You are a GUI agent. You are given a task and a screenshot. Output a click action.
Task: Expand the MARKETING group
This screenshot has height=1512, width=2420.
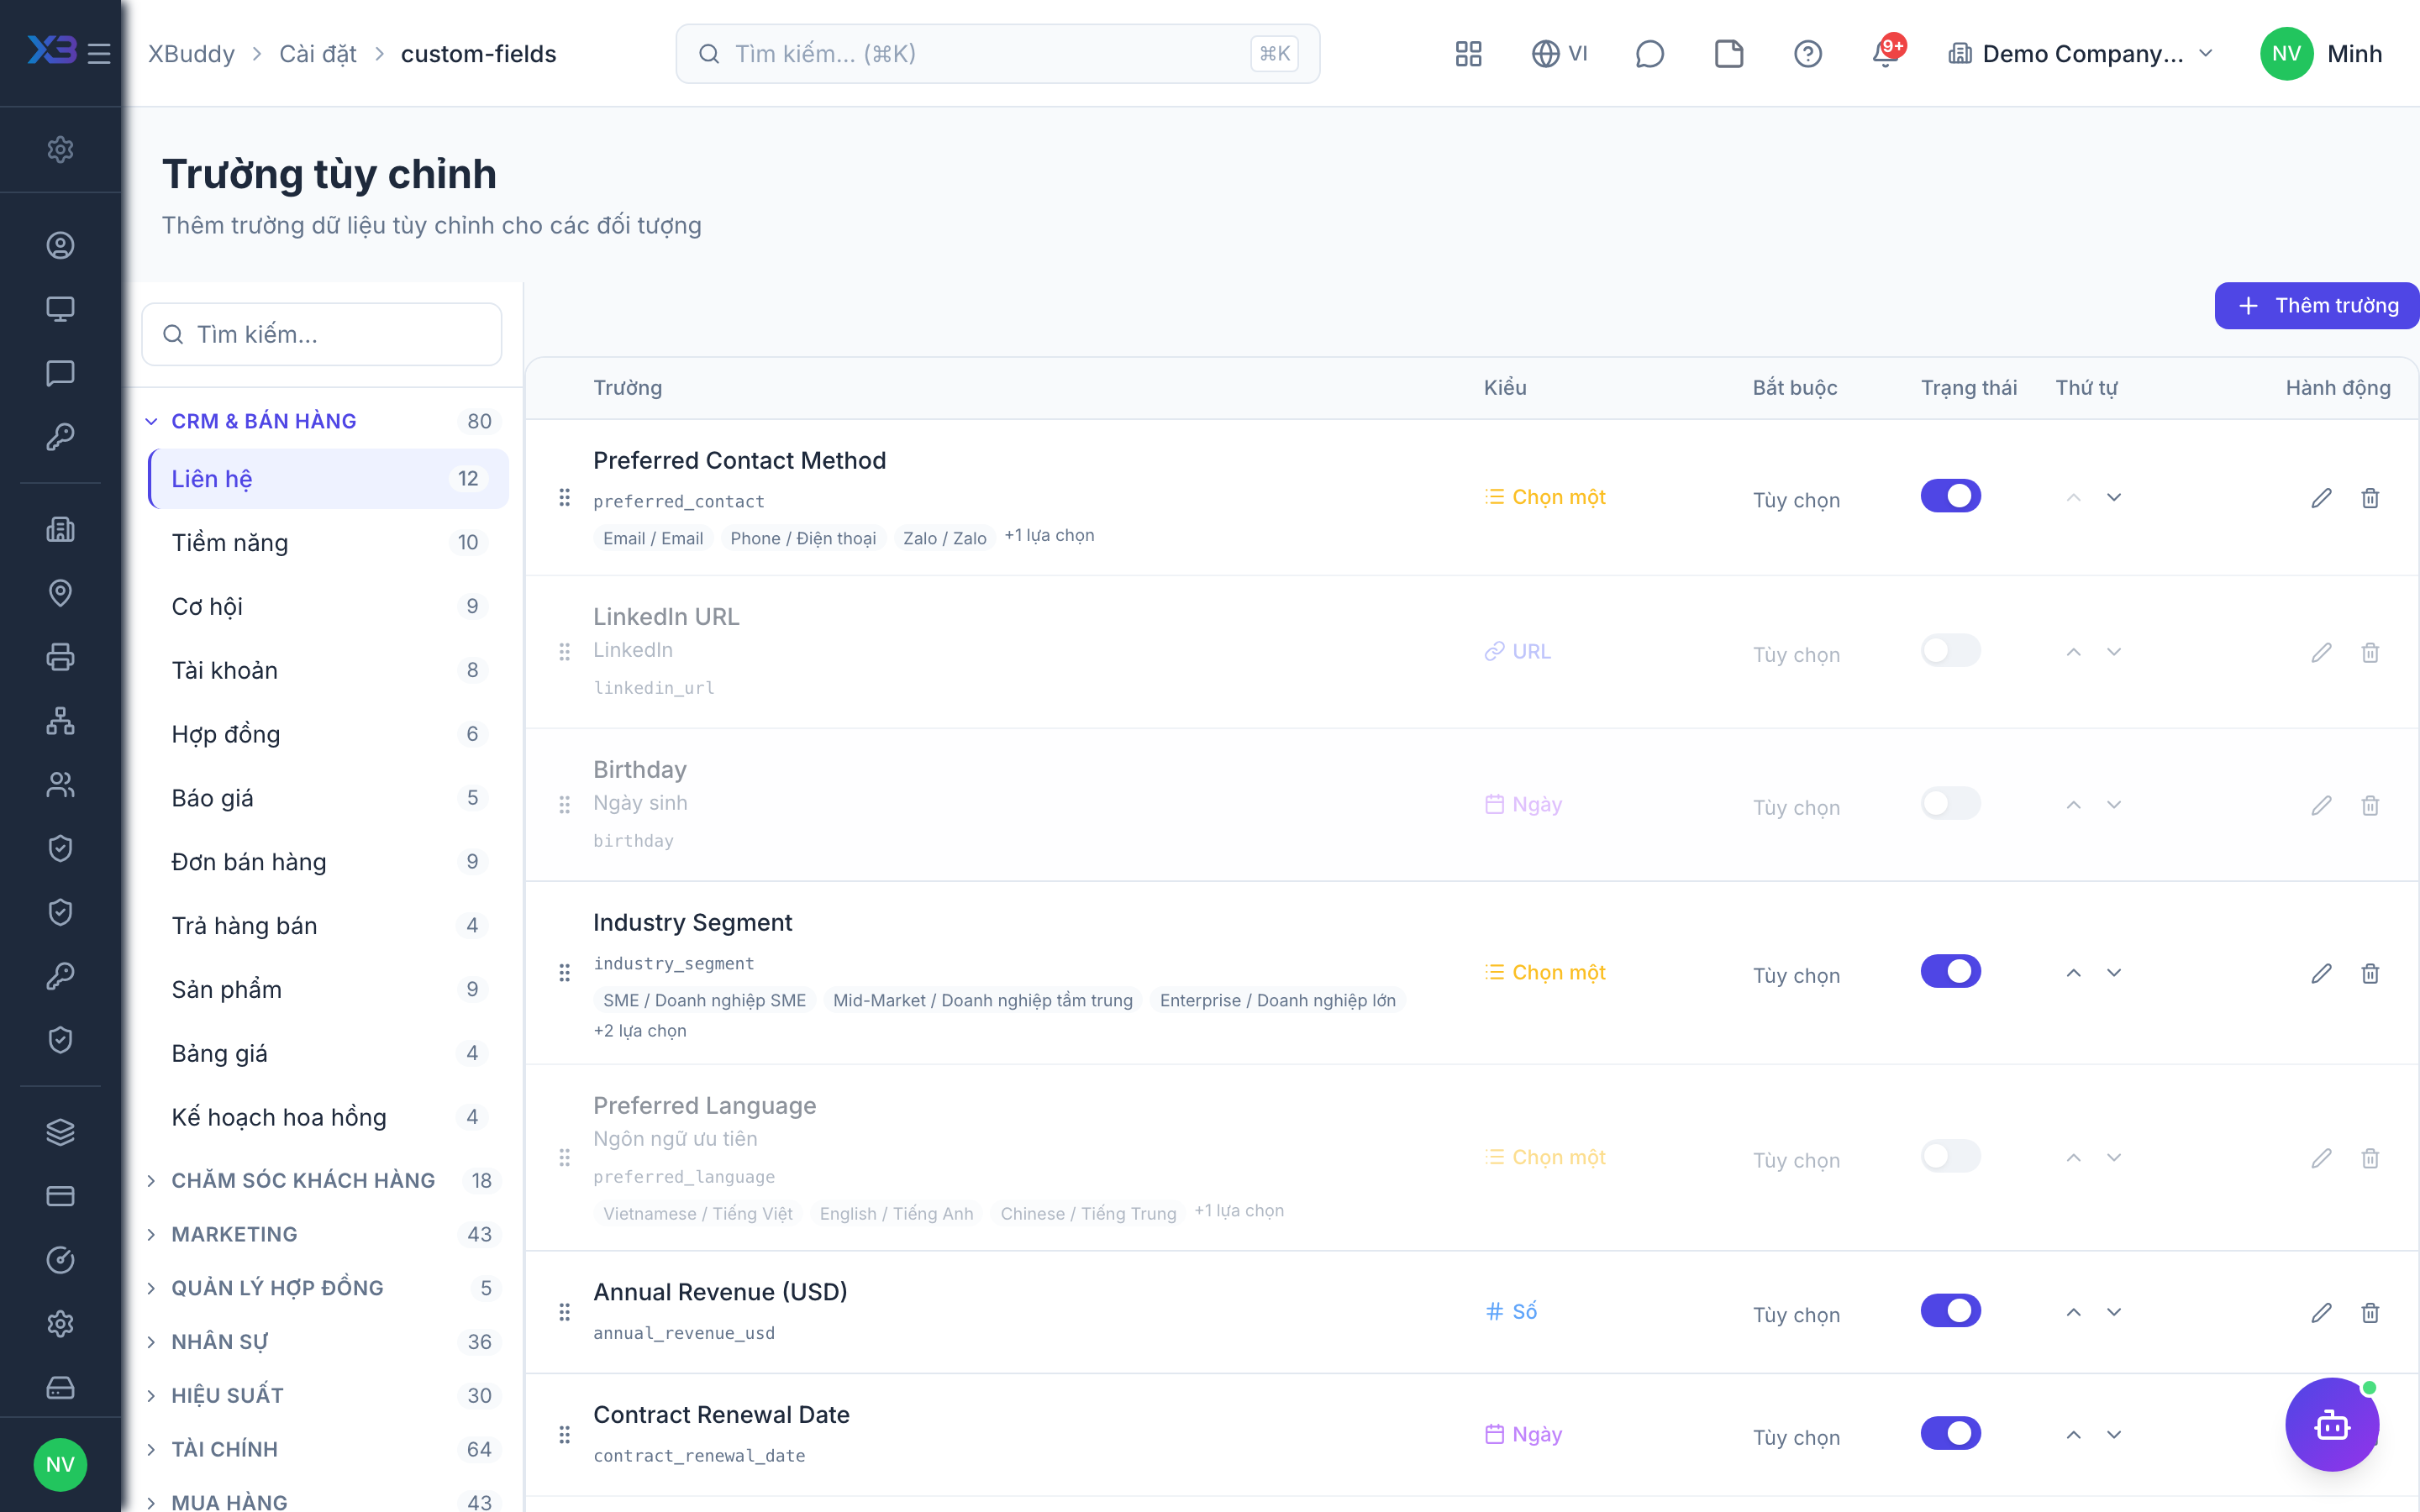click(x=322, y=1234)
